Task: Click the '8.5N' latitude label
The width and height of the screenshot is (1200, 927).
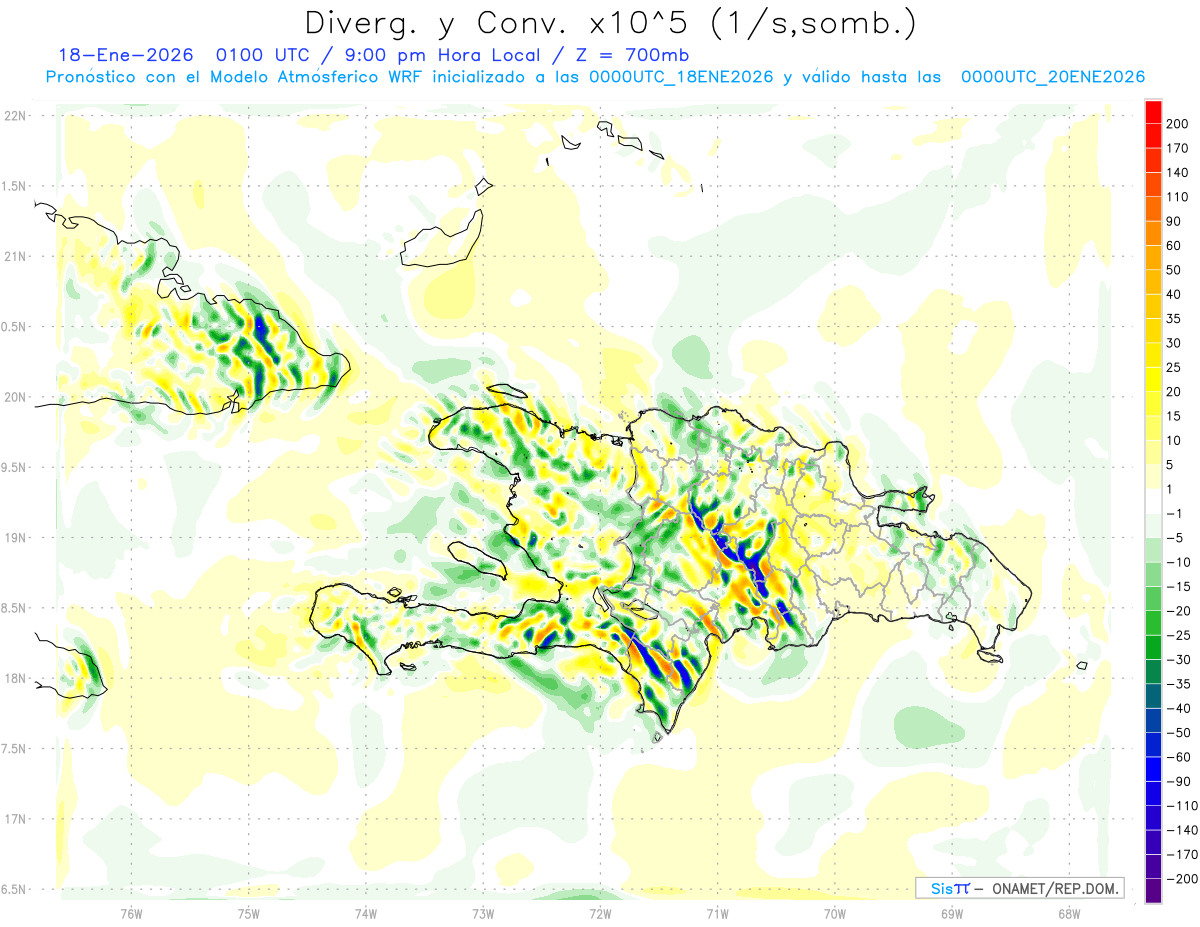Action: coord(15,608)
